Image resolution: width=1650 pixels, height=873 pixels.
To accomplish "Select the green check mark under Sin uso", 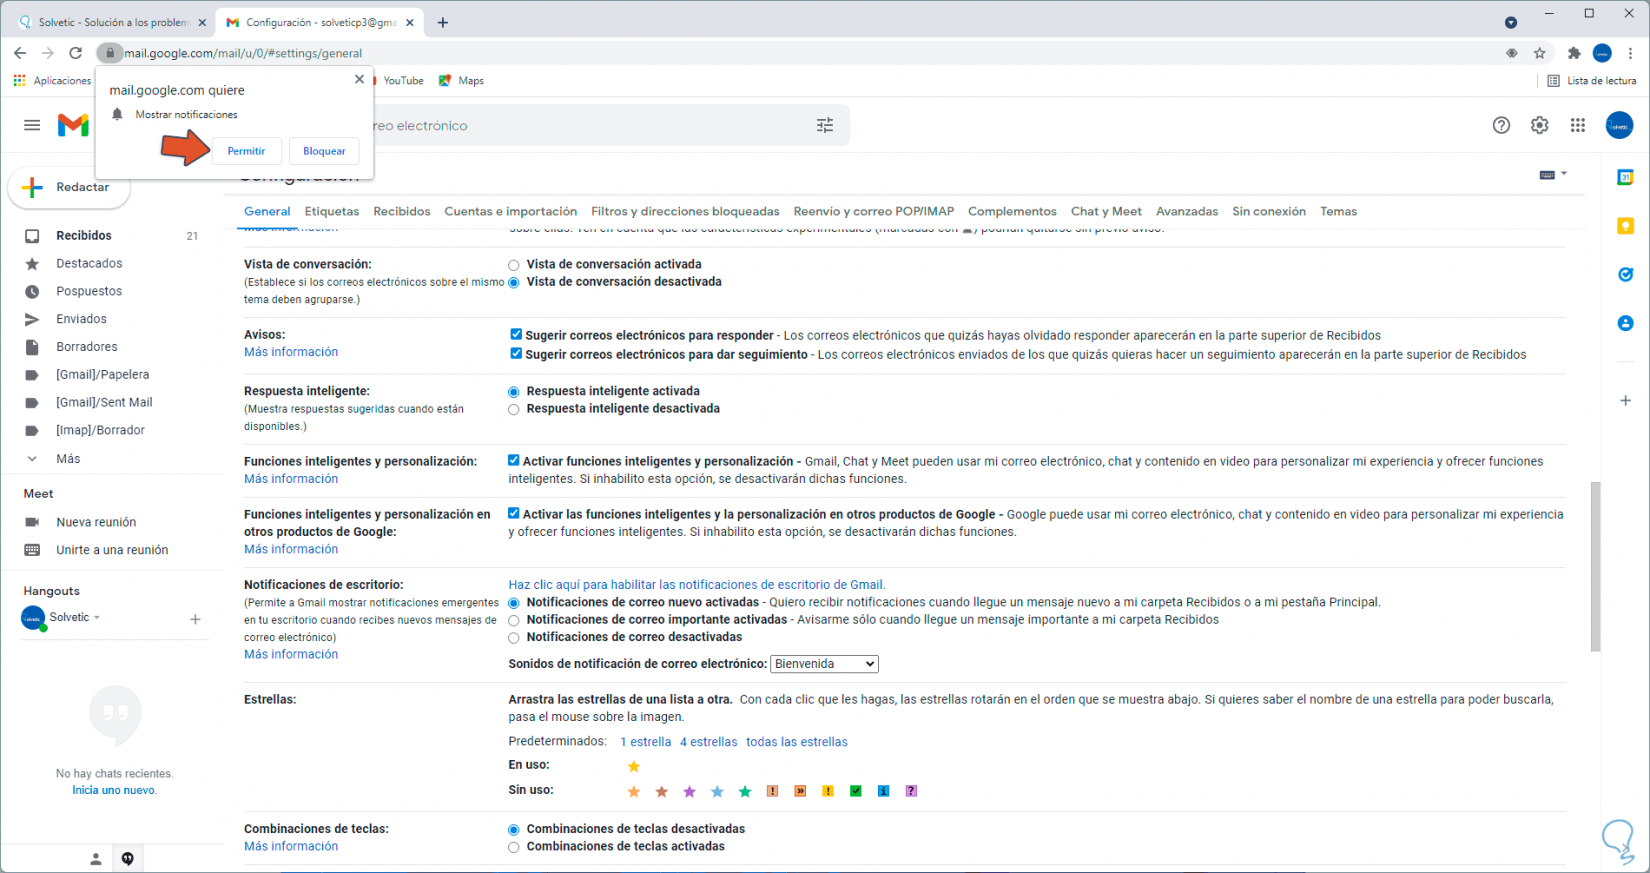I will pyautogui.click(x=856, y=791).
